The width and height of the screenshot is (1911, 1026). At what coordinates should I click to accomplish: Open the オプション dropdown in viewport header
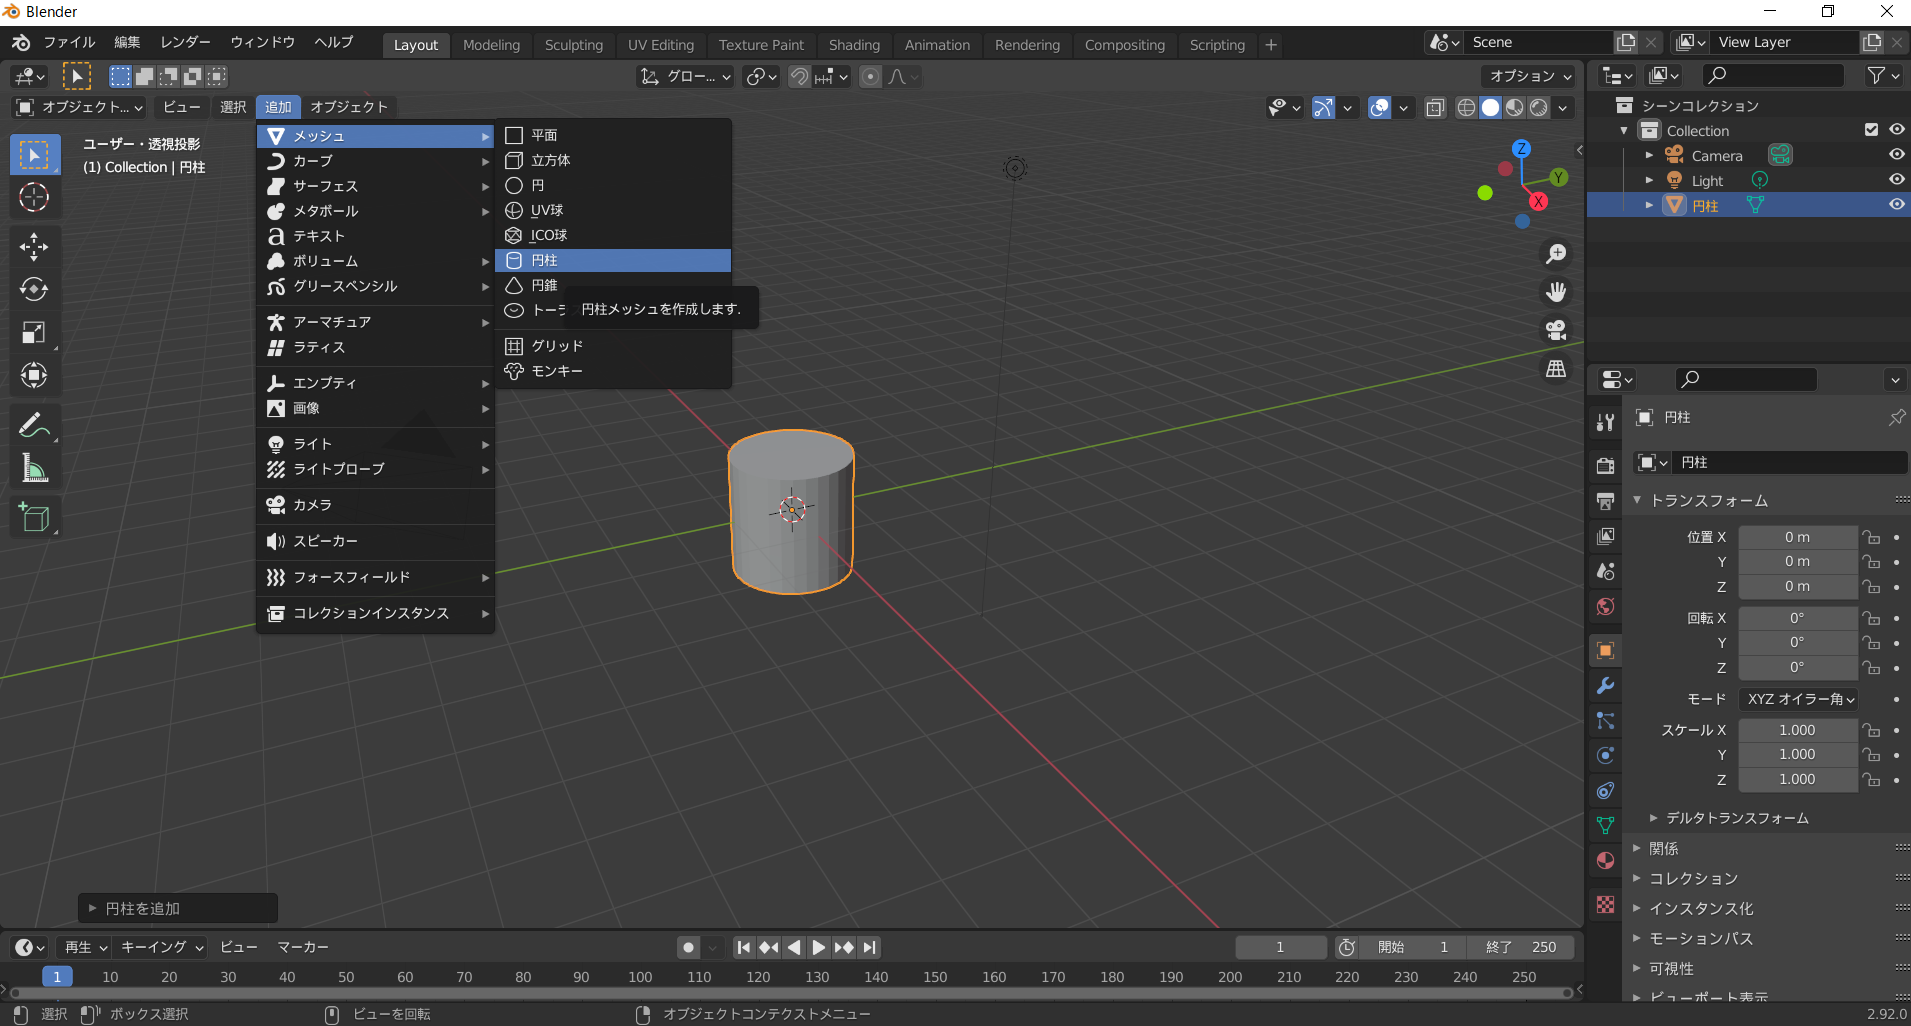[1530, 76]
